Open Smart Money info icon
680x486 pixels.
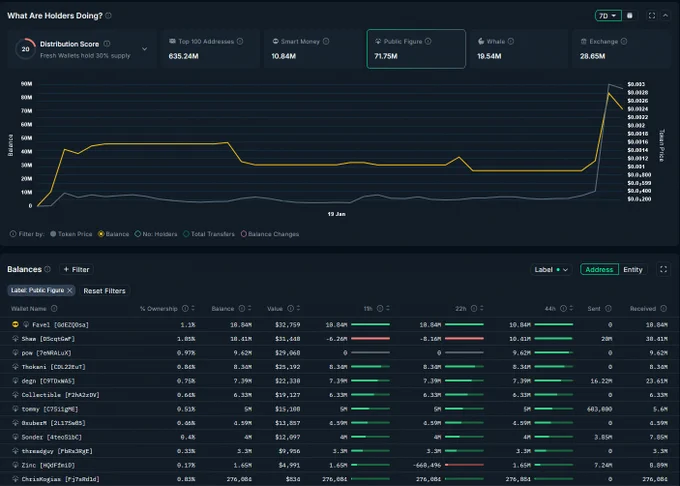tap(326, 41)
